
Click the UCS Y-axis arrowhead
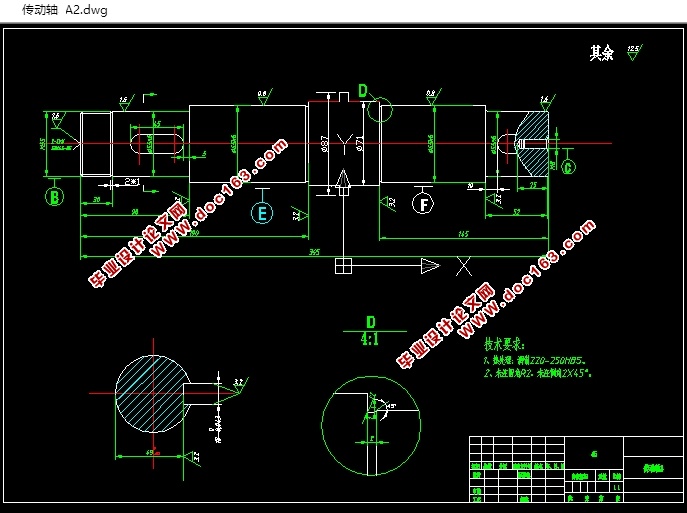tap(344, 178)
